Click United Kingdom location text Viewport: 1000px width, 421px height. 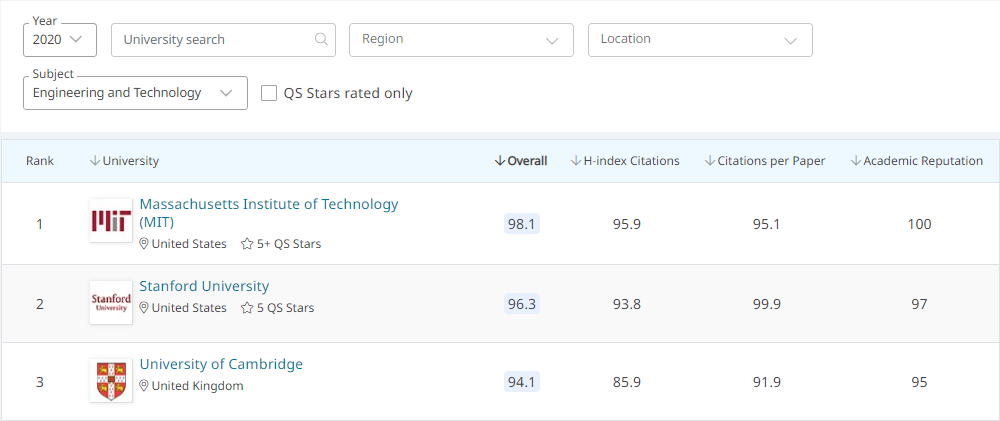(x=198, y=386)
